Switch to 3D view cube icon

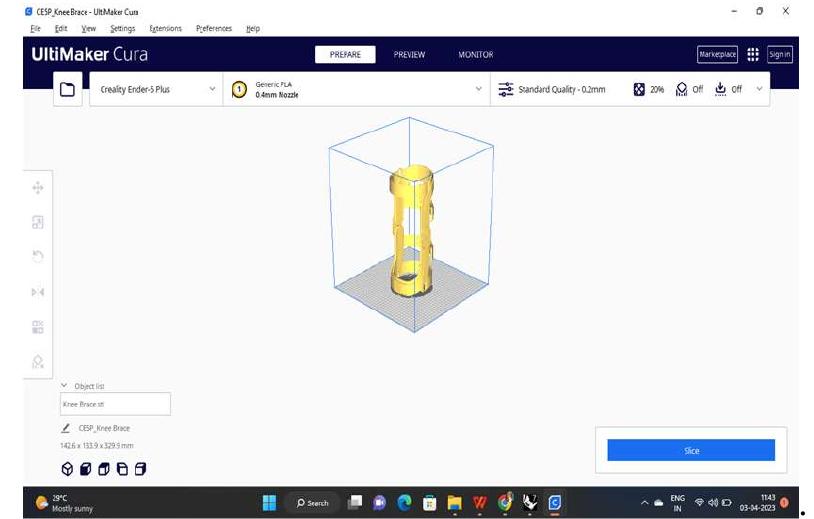pos(67,469)
